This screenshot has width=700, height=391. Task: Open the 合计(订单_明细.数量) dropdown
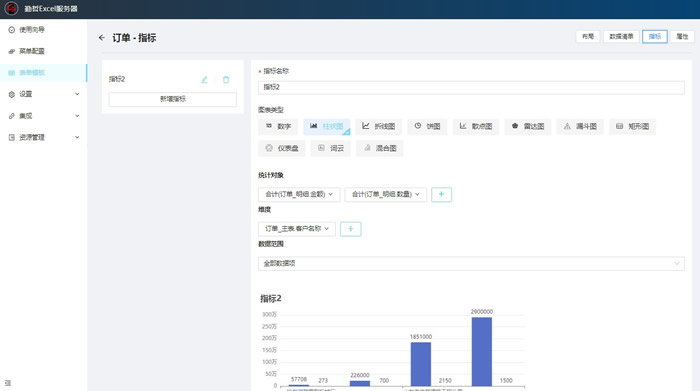click(386, 194)
